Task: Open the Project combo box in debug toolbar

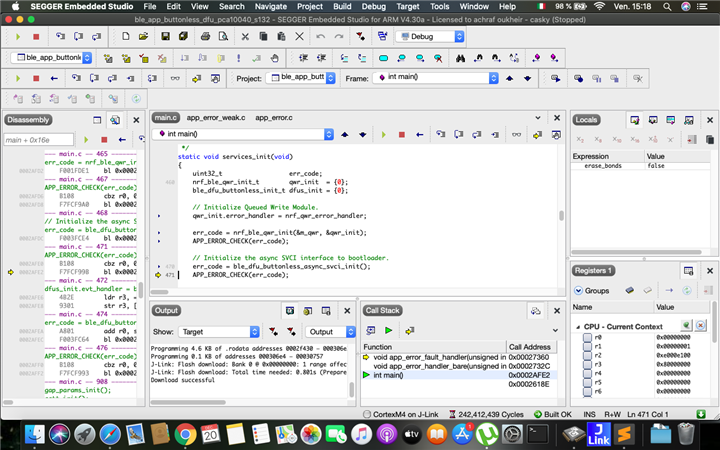Action: pyautogui.click(x=301, y=78)
